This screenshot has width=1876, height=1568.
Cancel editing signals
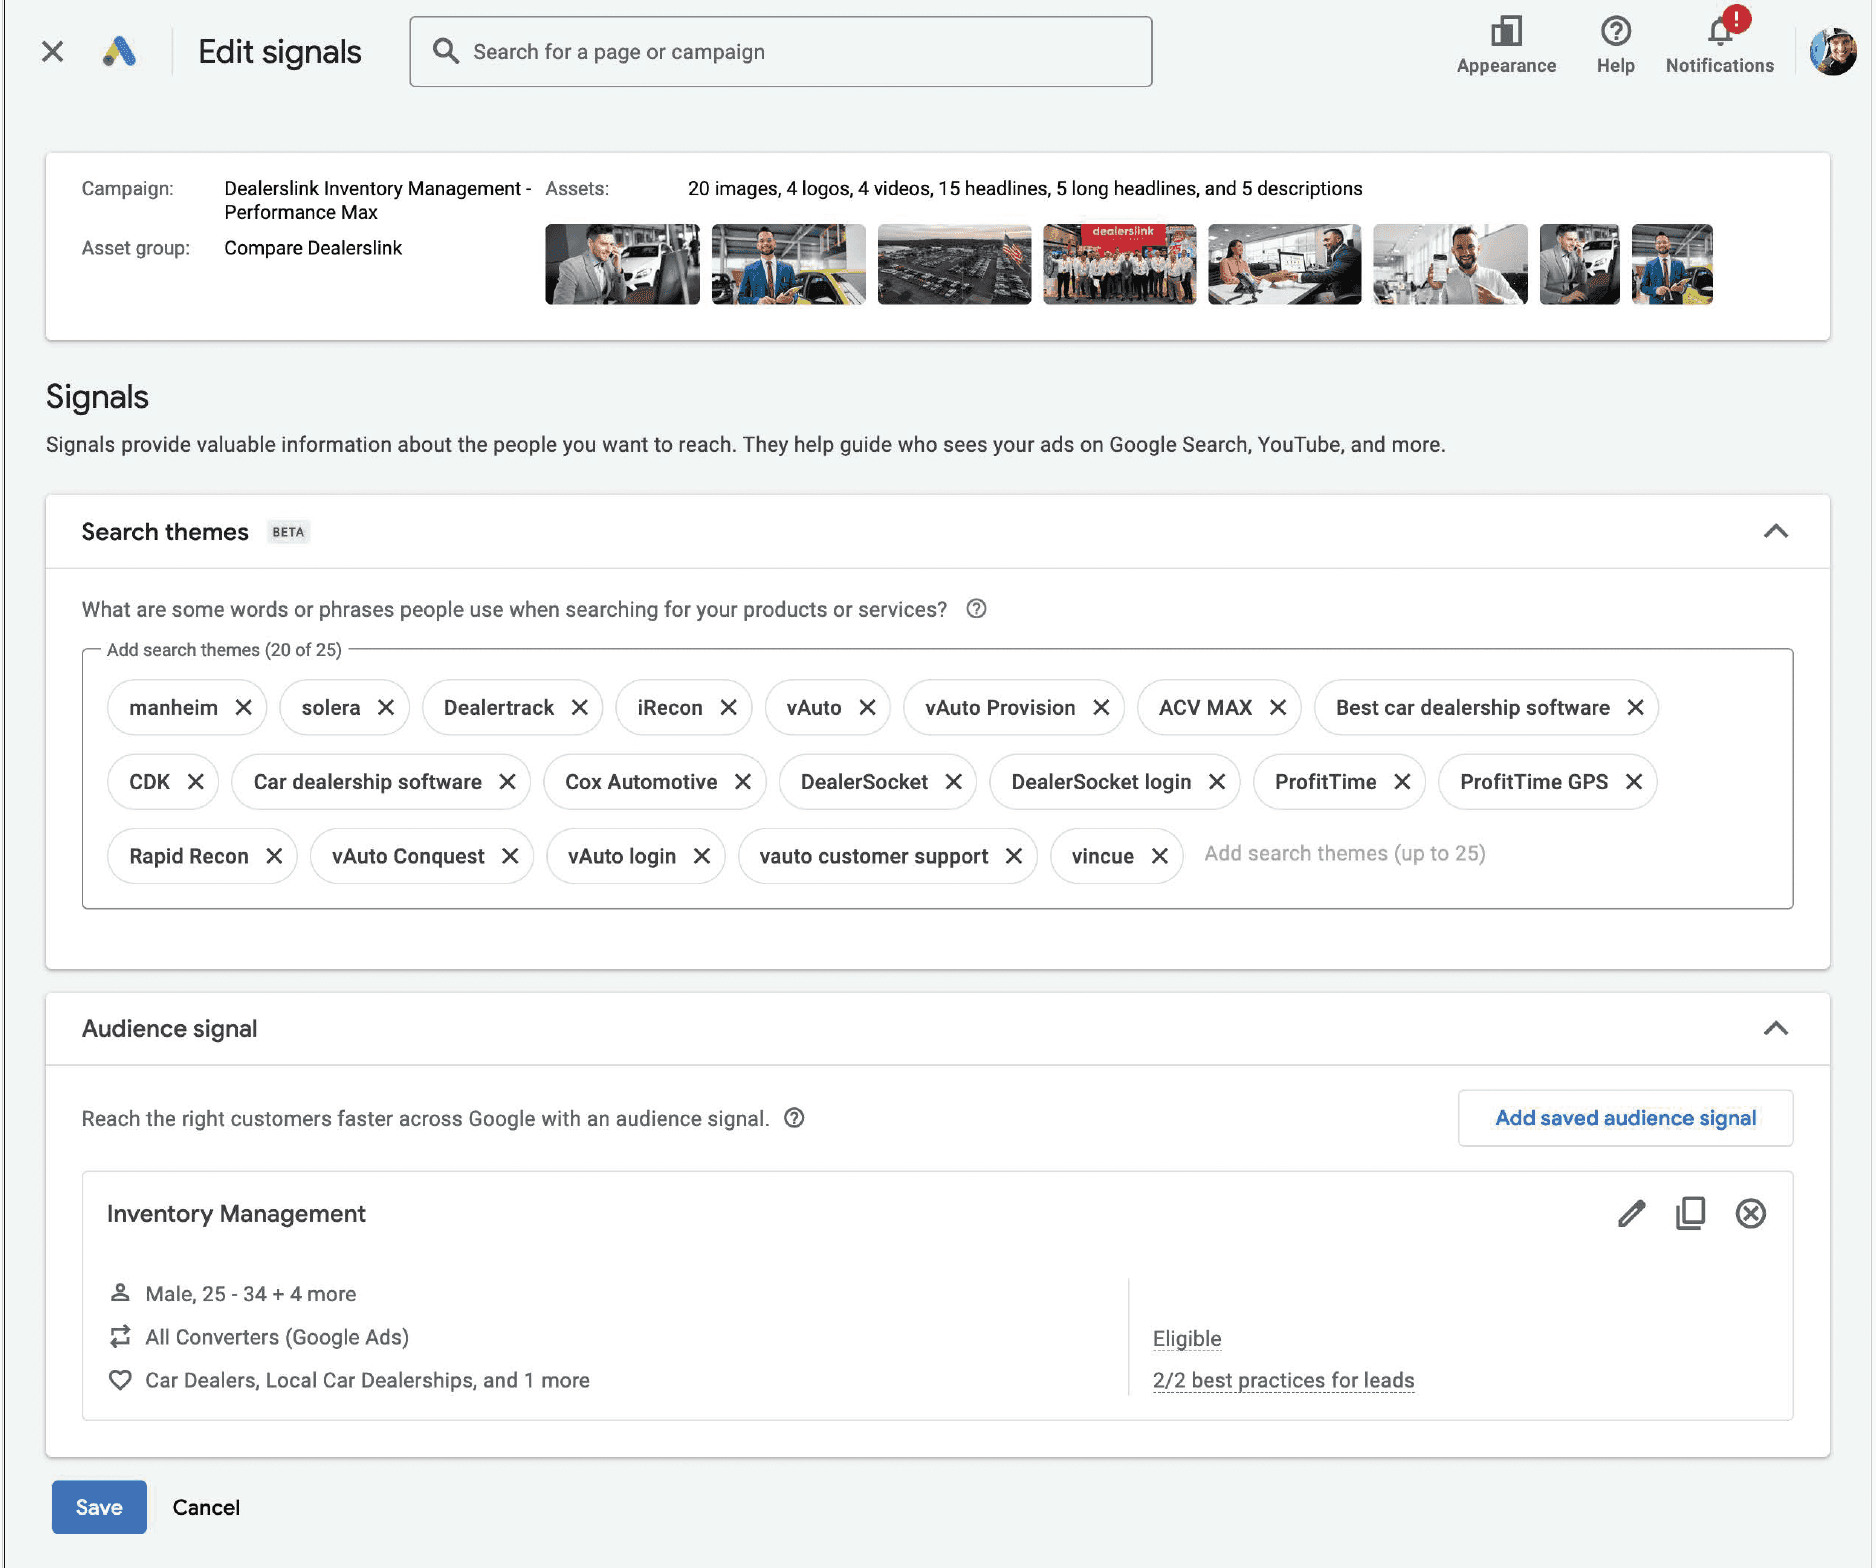coord(206,1507)
